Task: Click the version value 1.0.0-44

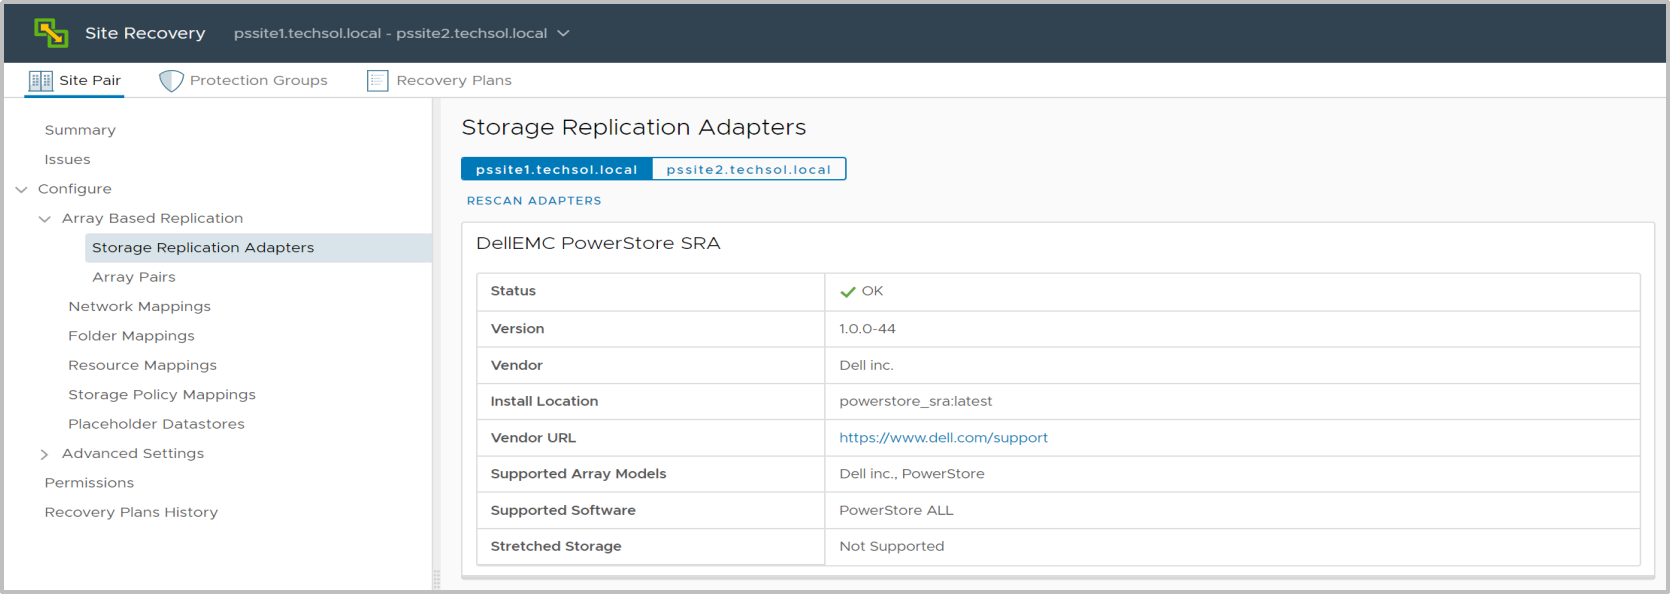Action: (867, 329)
